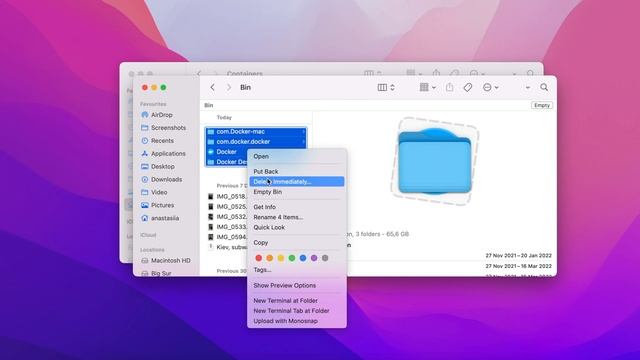Open the ellipsis Action menu icon
Image resolution: width=640 pixels, height=360 pixels.
[x=487, y=87]
